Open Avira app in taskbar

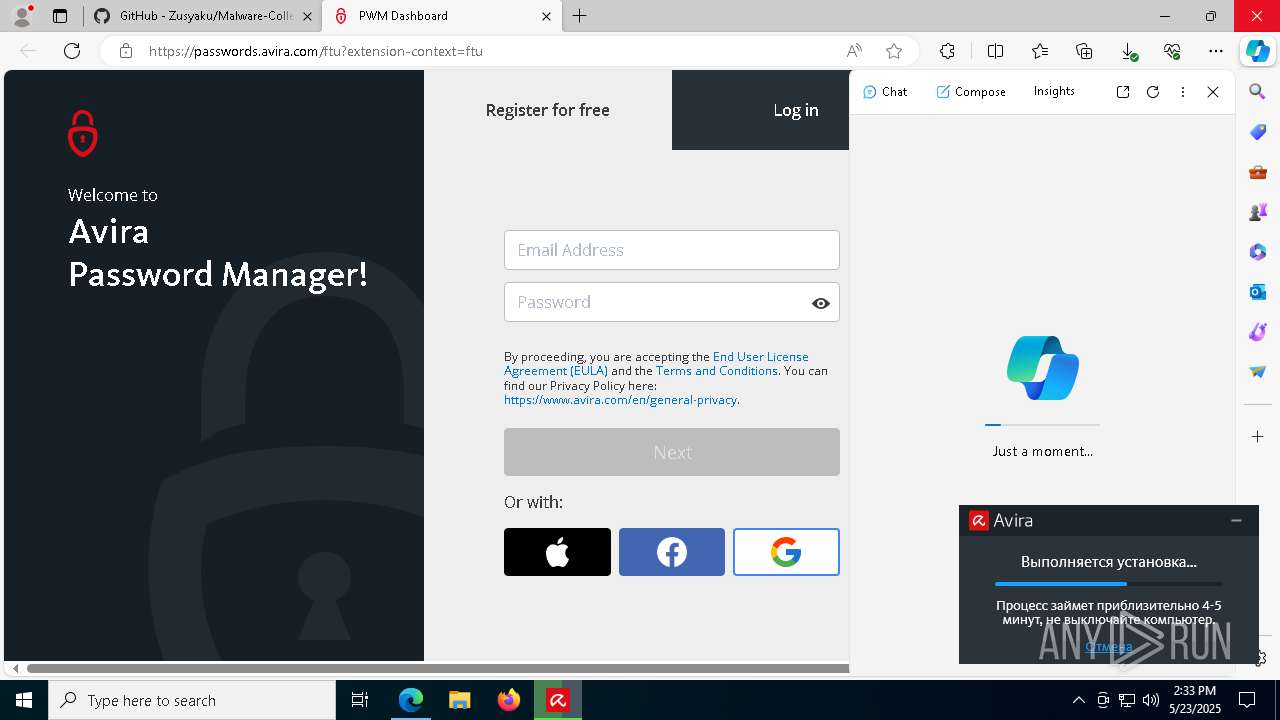558,700
